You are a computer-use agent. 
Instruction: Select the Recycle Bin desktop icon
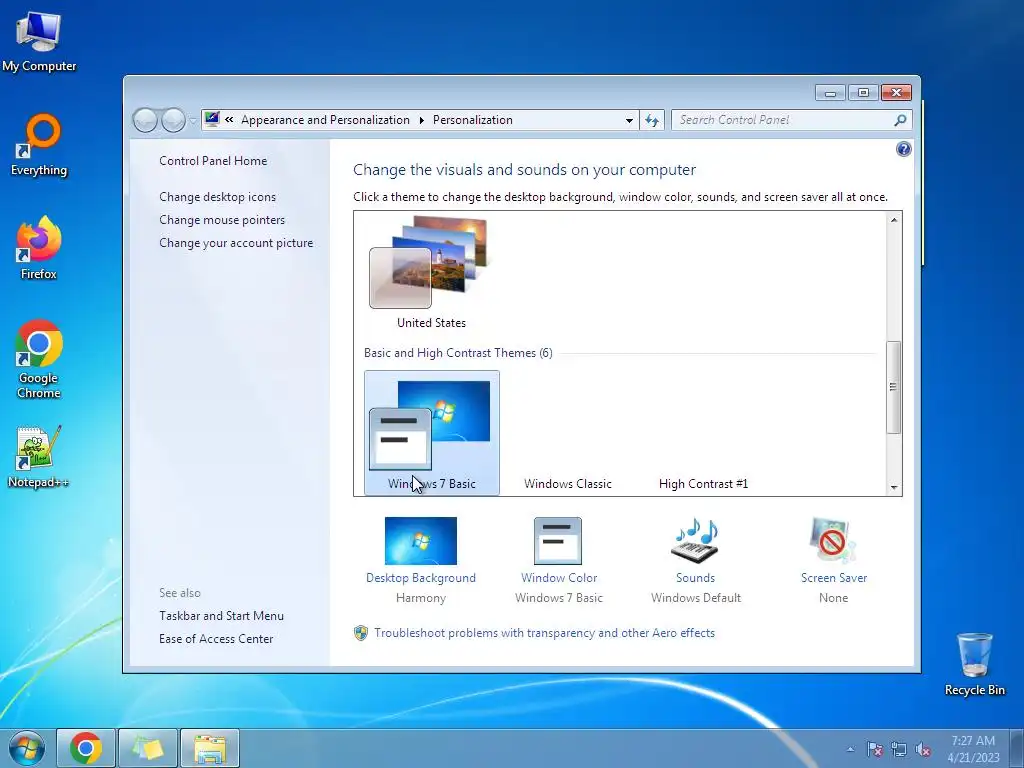coord(974,664)
